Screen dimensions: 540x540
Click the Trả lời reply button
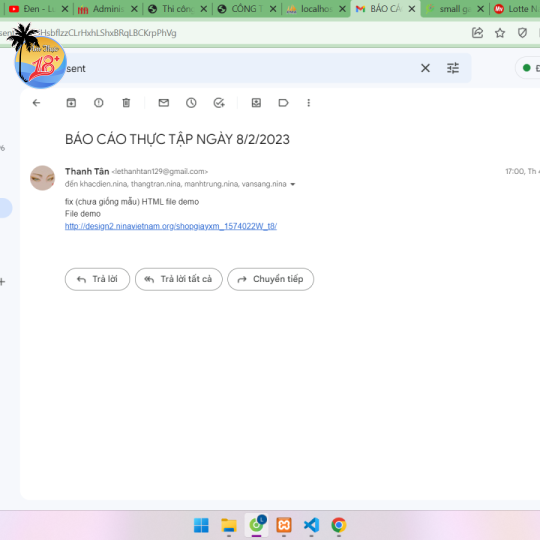pyautogui.click(x=97, y=279)
